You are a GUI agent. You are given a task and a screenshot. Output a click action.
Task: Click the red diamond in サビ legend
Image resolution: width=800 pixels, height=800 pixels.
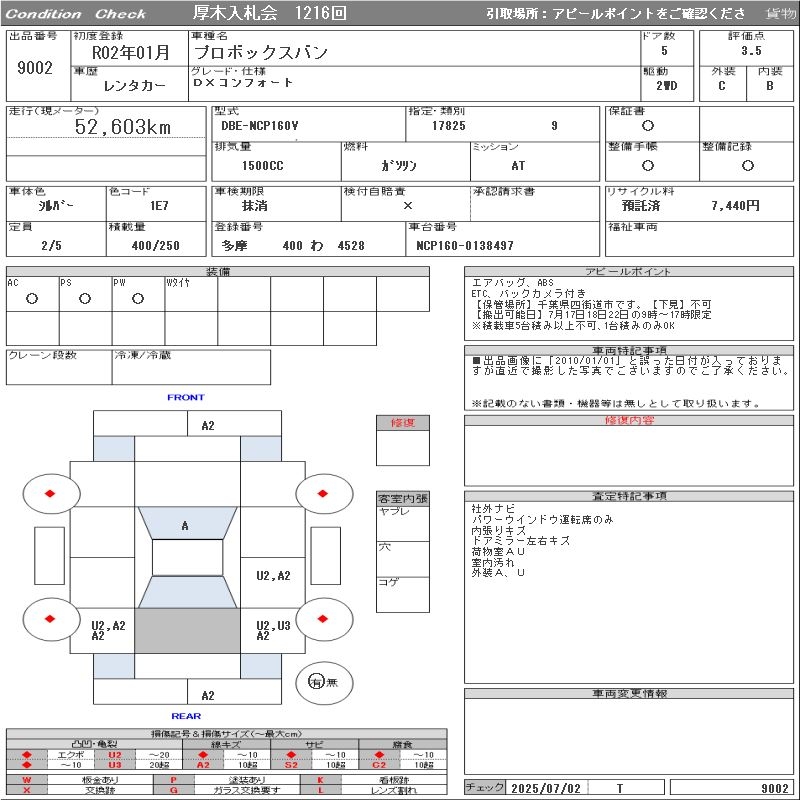[x=291, y=755]
